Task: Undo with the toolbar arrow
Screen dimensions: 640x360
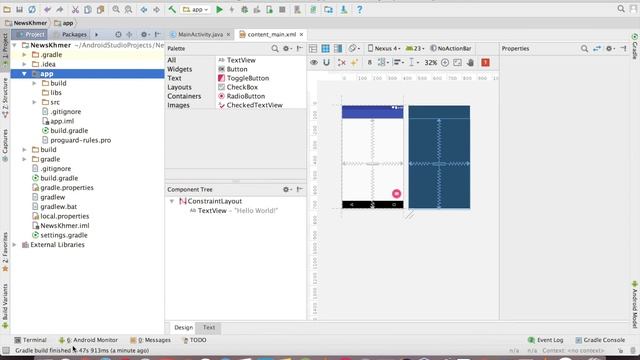Action: 47,9
